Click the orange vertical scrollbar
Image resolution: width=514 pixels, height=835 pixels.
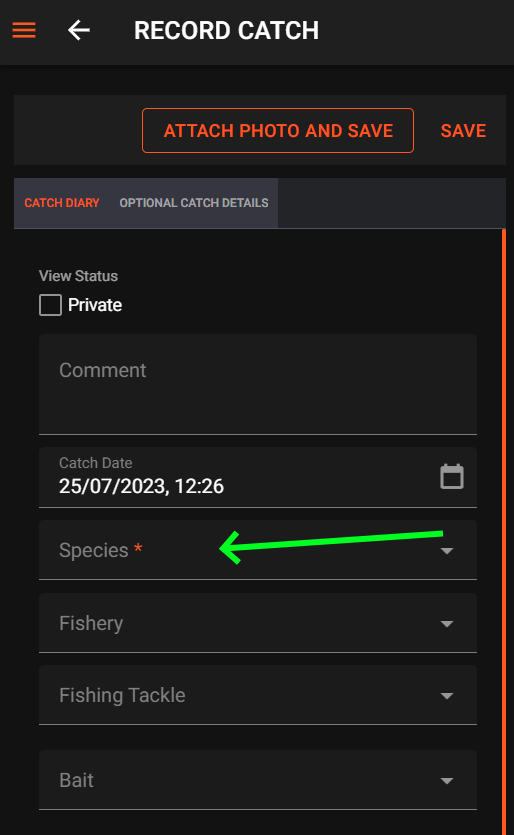pyautogui.click(x=503, y=531)
